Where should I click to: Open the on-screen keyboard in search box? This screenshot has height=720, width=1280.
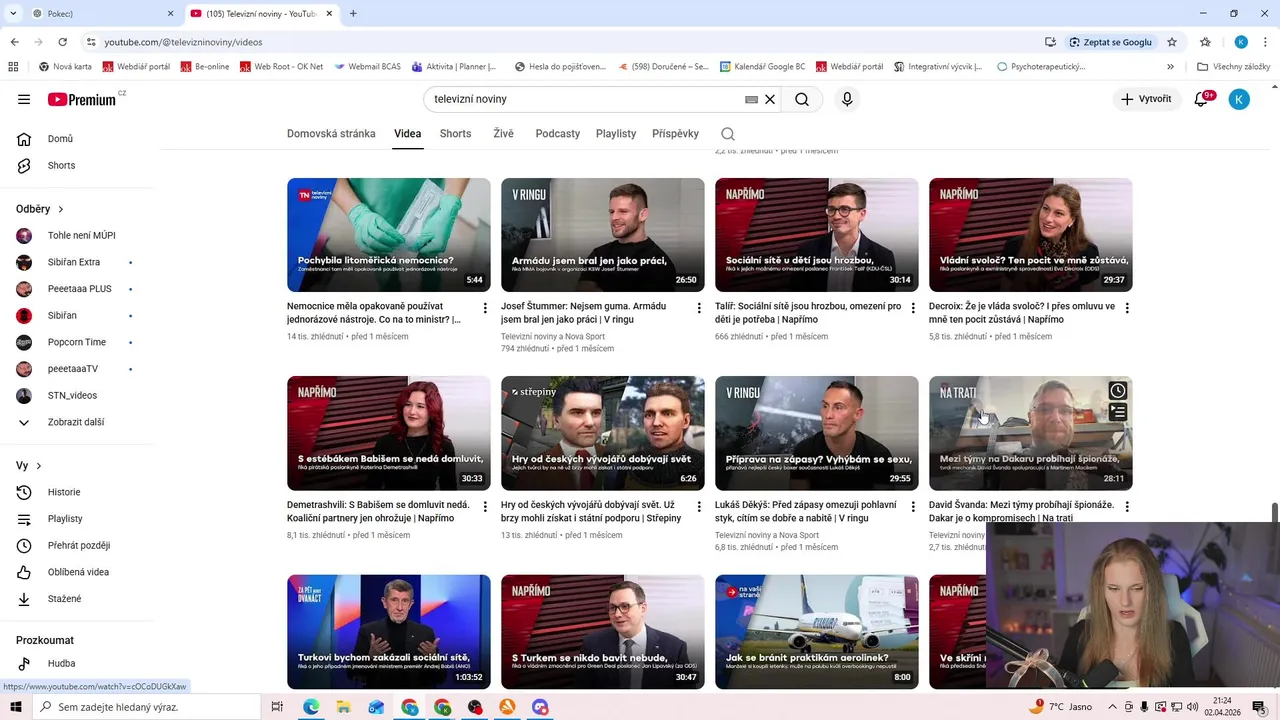[x=751, y=100]
